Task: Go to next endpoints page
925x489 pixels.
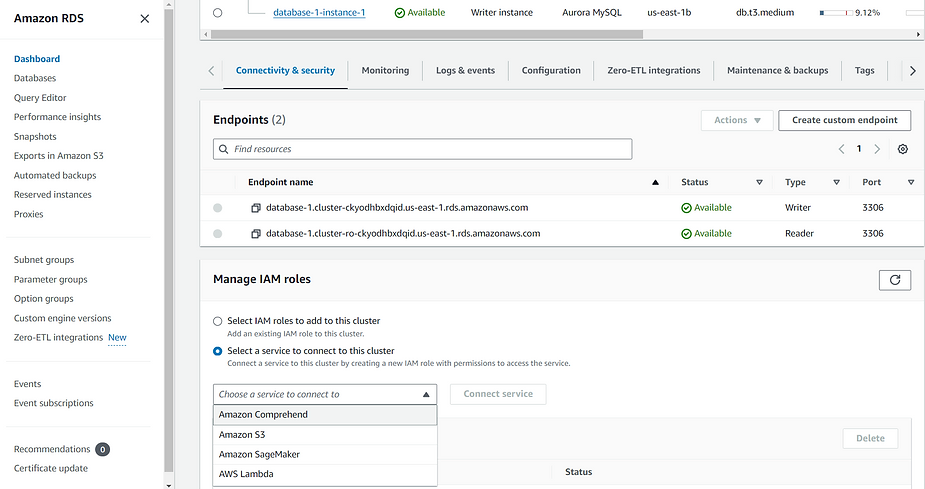Action: click(x=877, y=149)
